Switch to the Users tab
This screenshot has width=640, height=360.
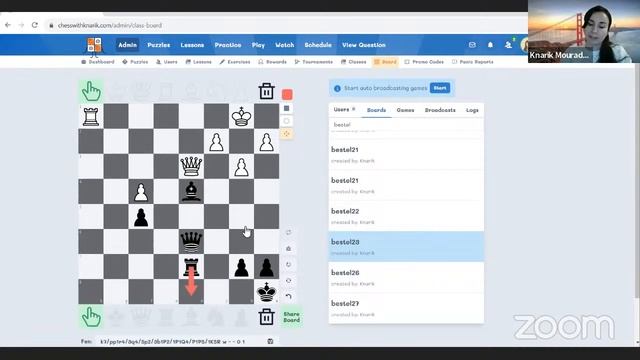coord(341,109)
